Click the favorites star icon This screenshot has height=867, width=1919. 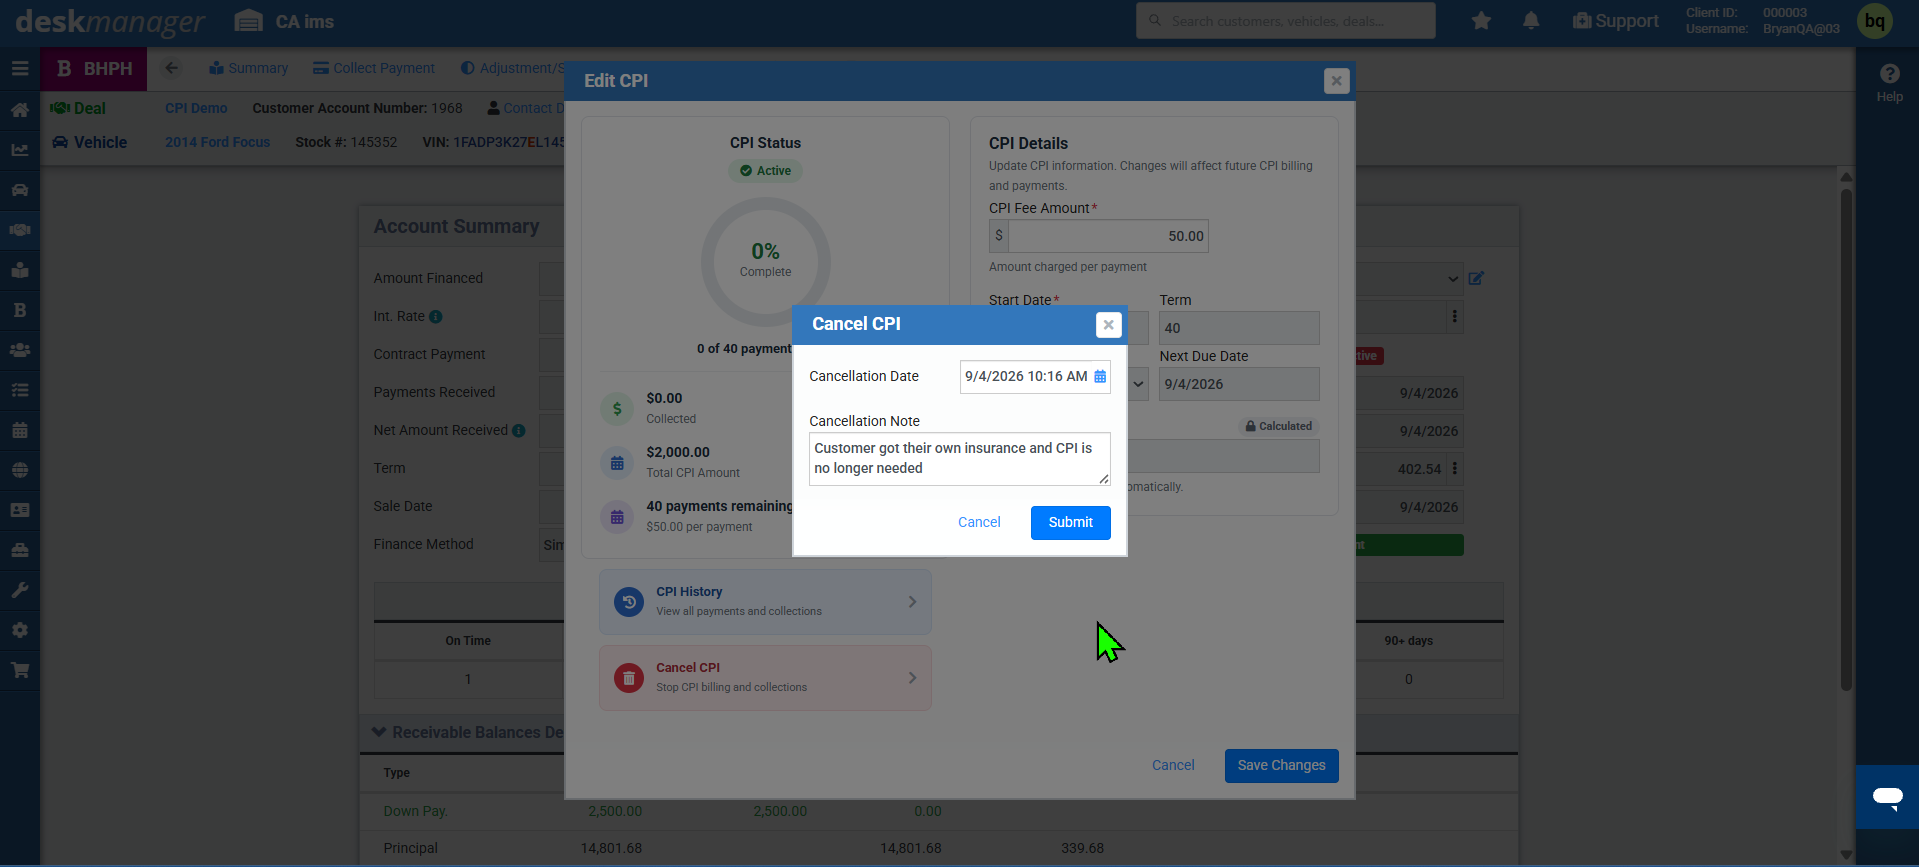(1482, 21)
